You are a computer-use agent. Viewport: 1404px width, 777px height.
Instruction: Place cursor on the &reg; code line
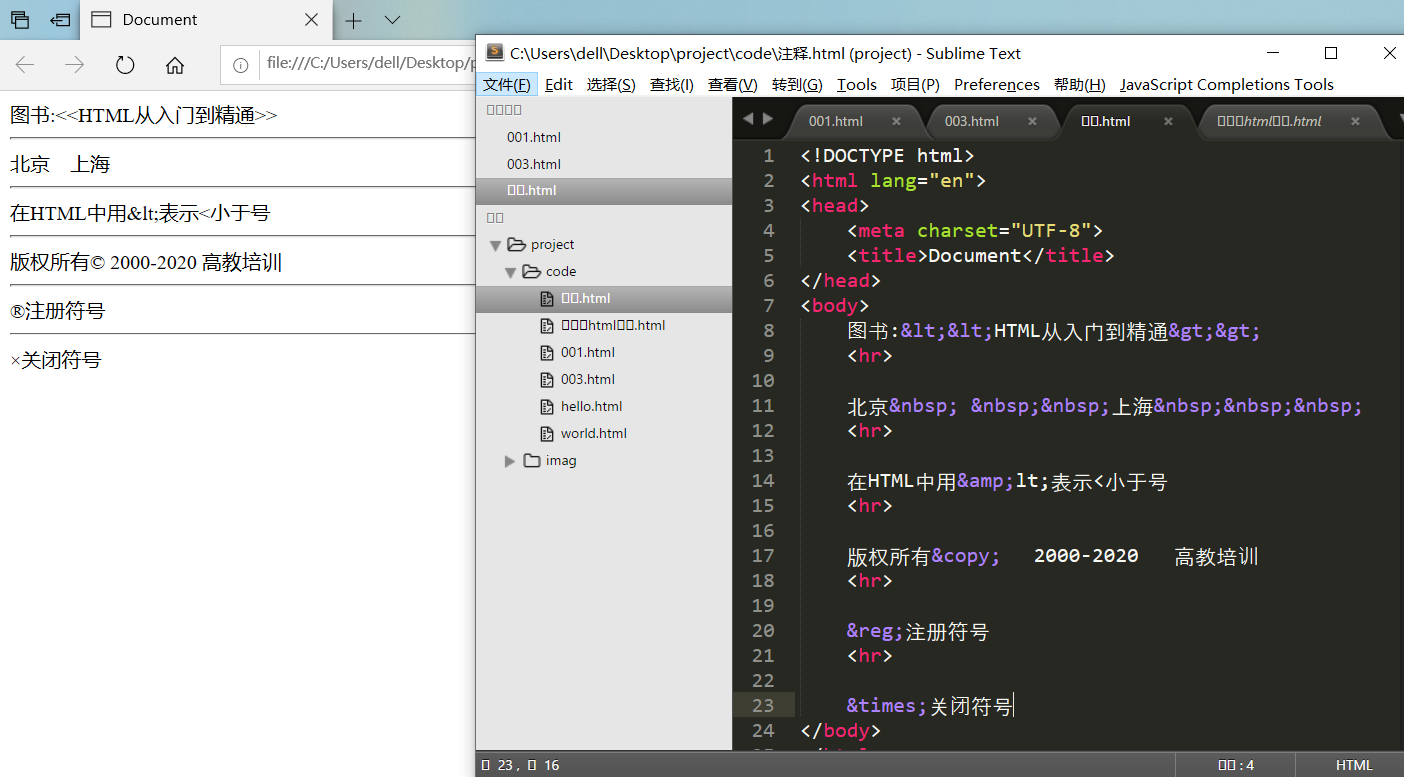(917, 631)
